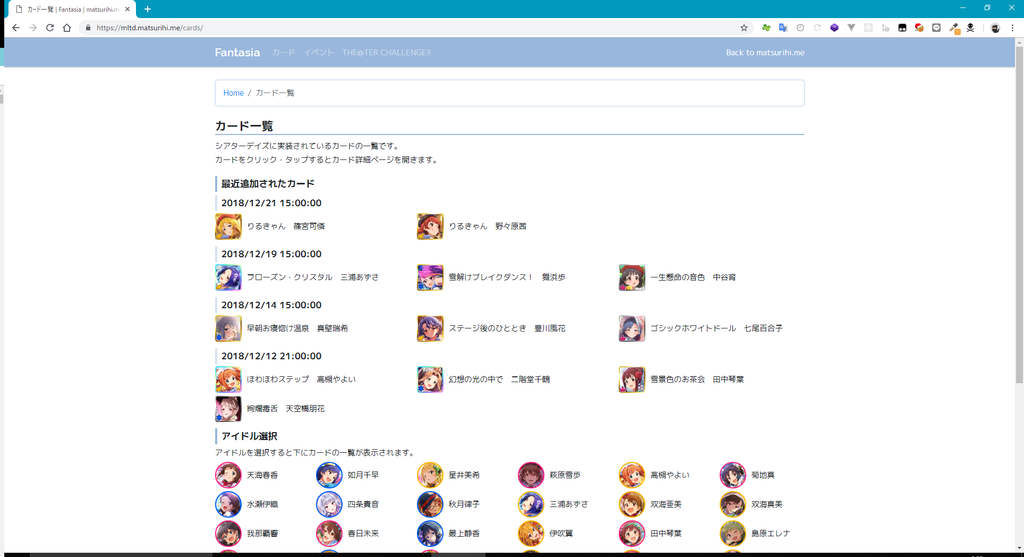
Task: Open the 一生懸命の音色 card thumbnail
Action: [x=632, y=278]
